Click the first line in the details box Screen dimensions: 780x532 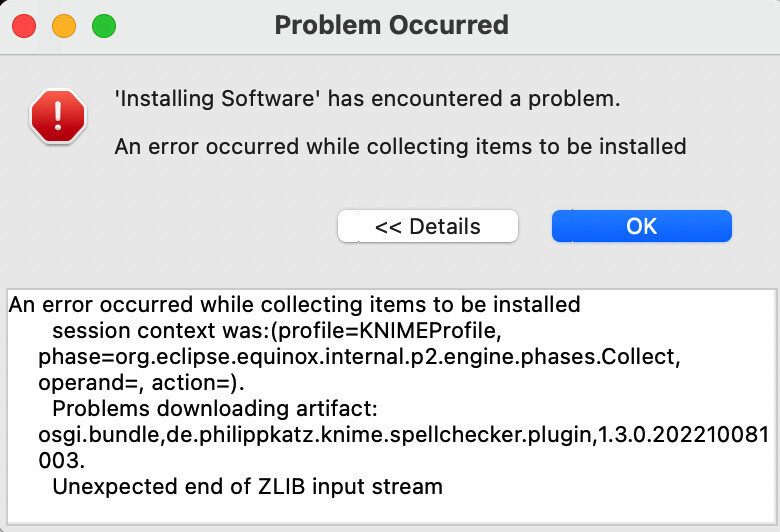tap(294, 304)
